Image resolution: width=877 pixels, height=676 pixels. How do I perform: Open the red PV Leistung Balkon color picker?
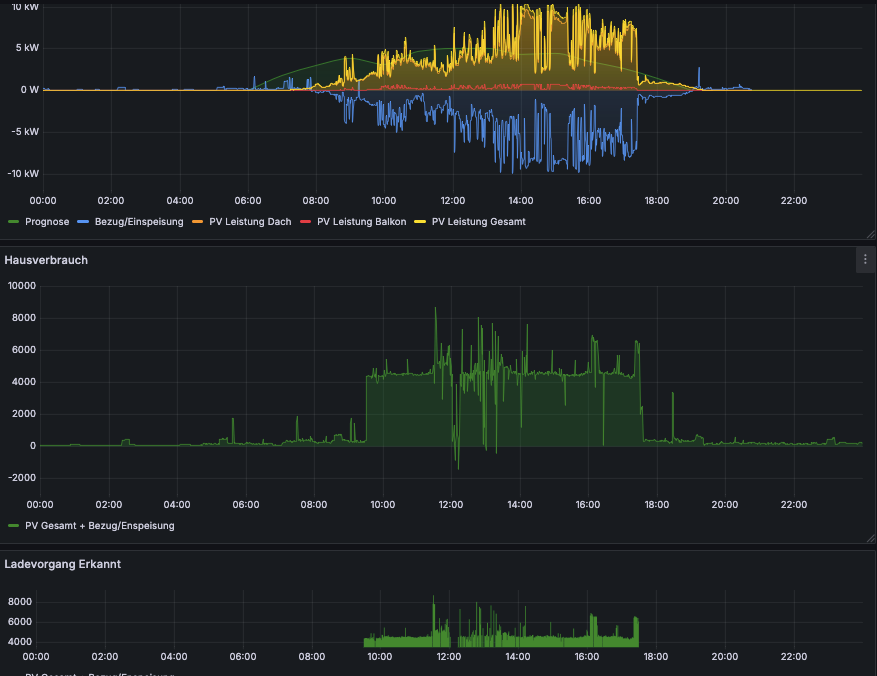tap(306, 222)
